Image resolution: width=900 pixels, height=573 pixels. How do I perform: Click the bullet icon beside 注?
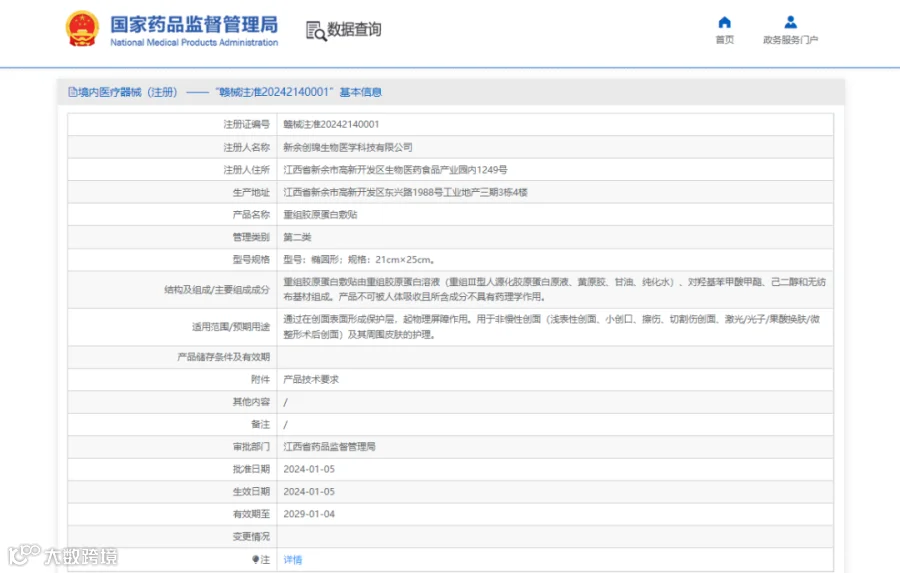pos(255,559)
